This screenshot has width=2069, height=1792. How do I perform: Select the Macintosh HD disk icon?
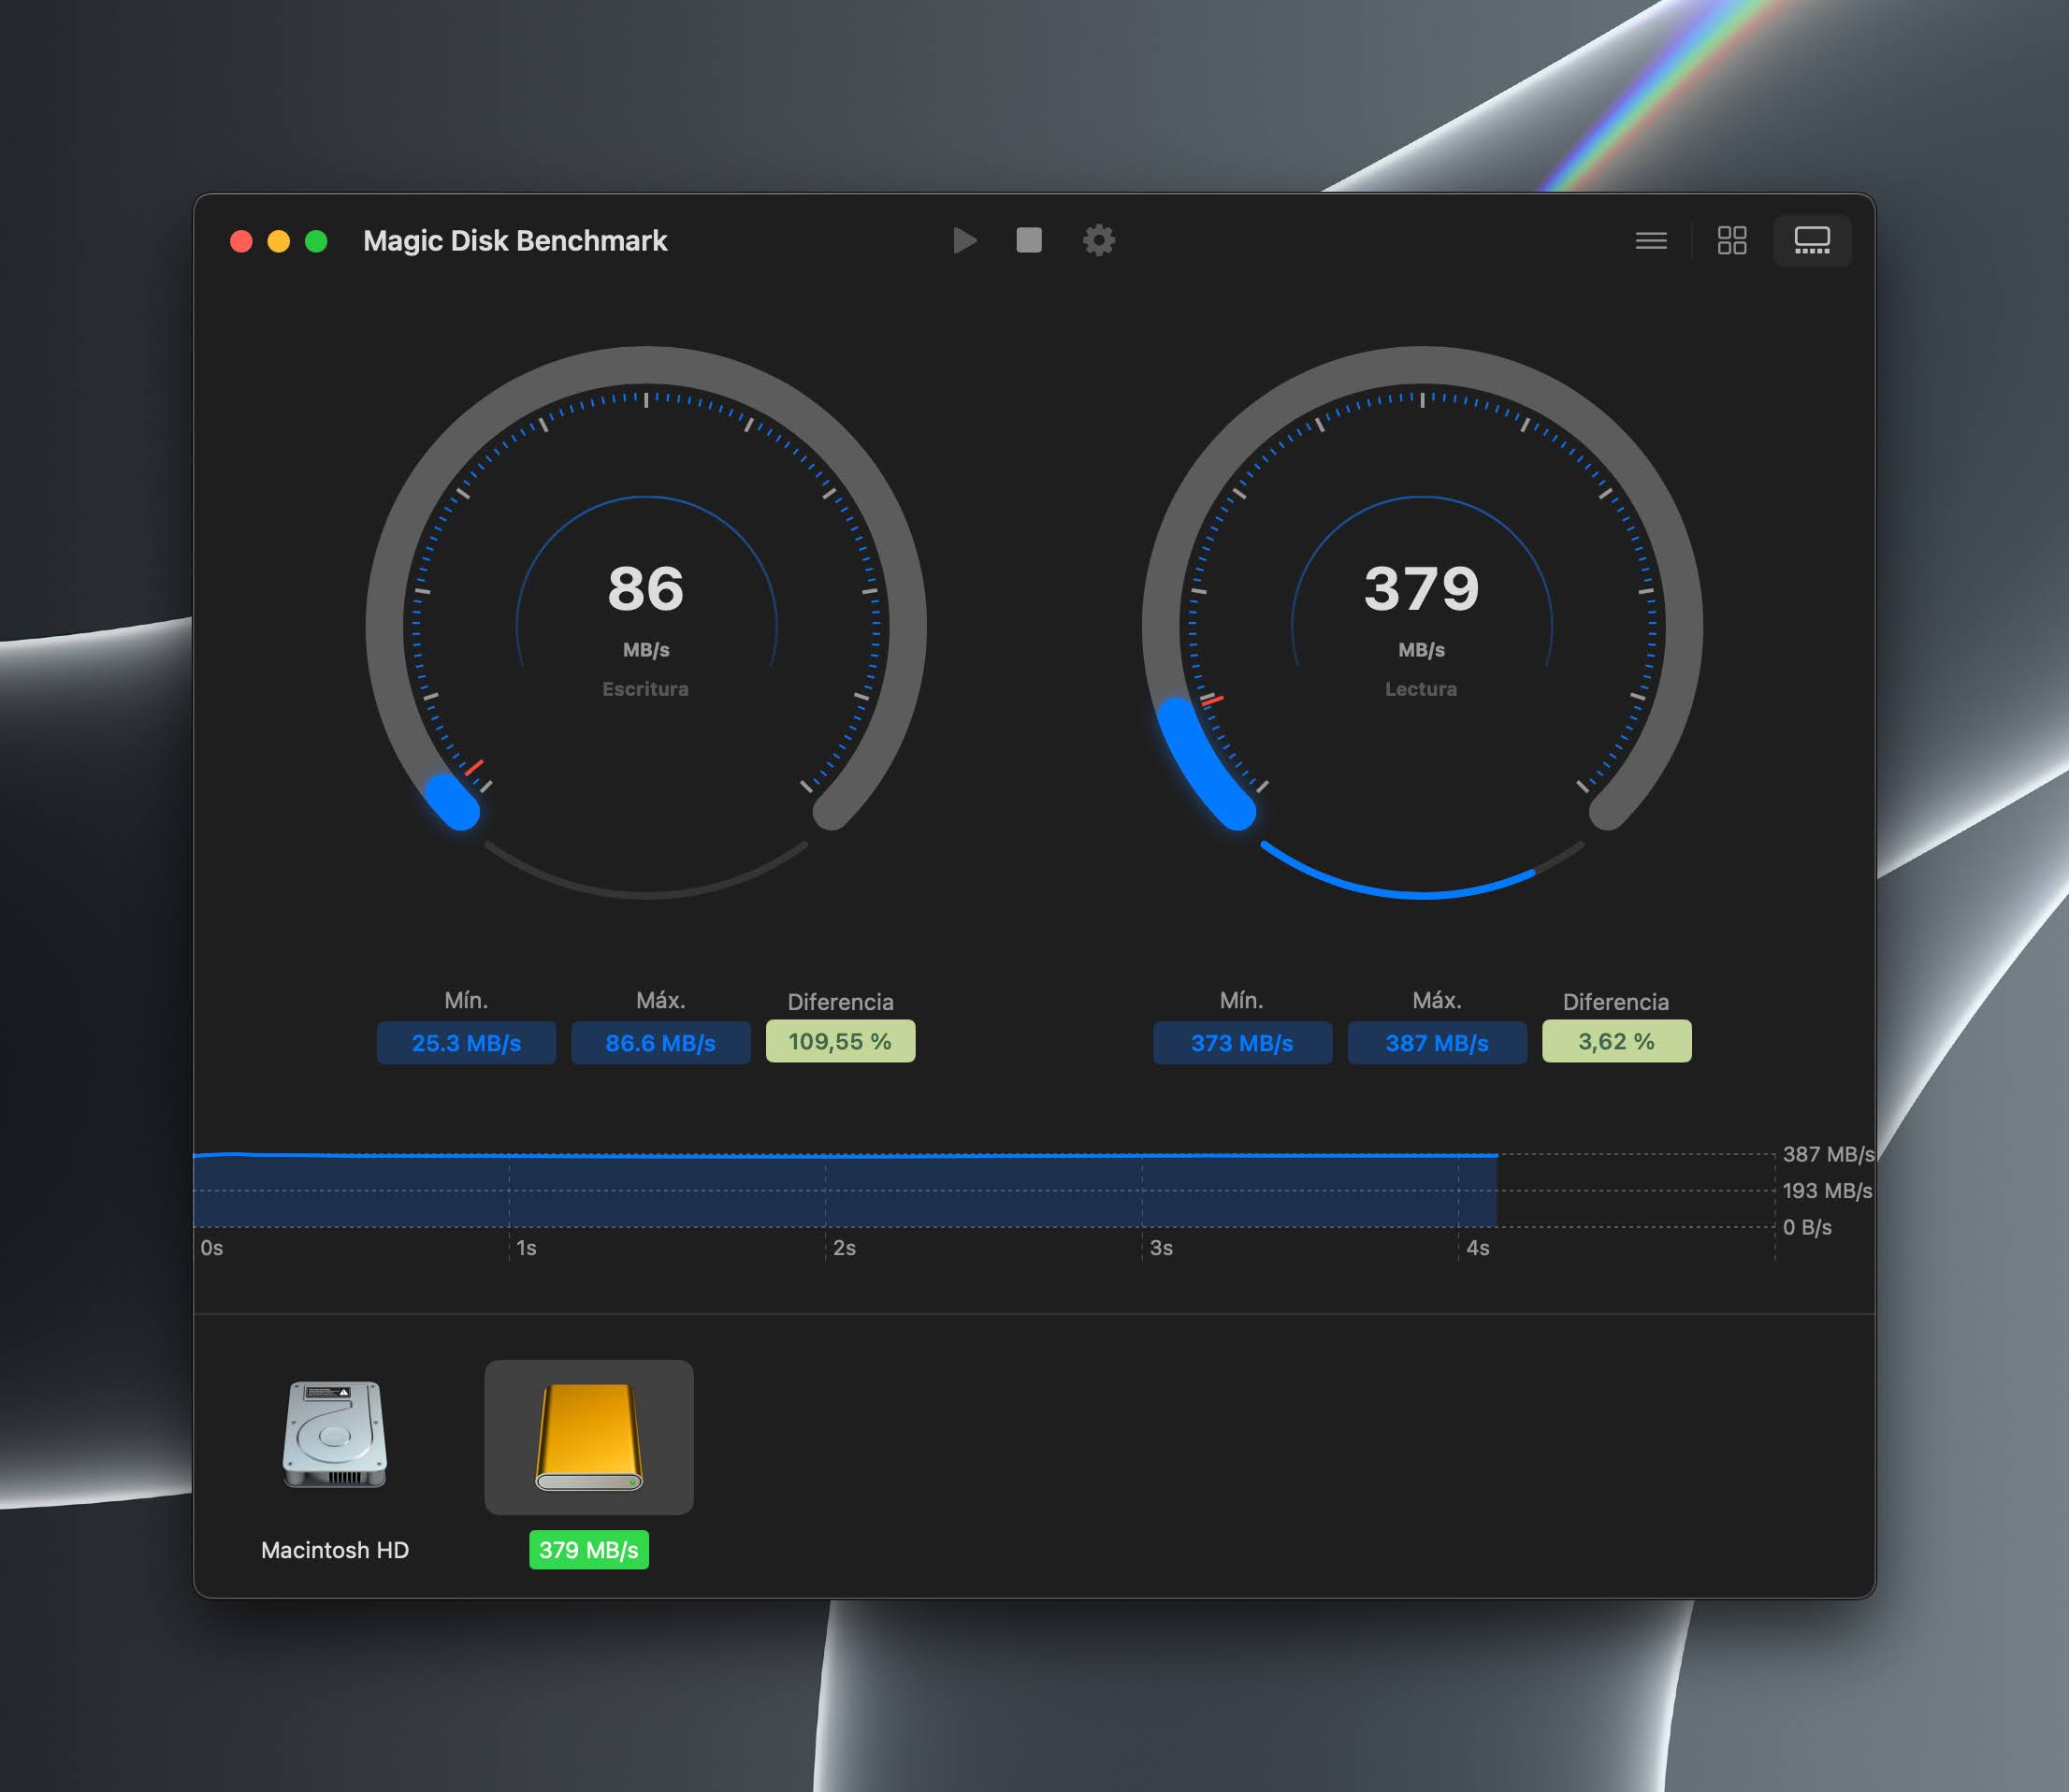click(335, 1434)
